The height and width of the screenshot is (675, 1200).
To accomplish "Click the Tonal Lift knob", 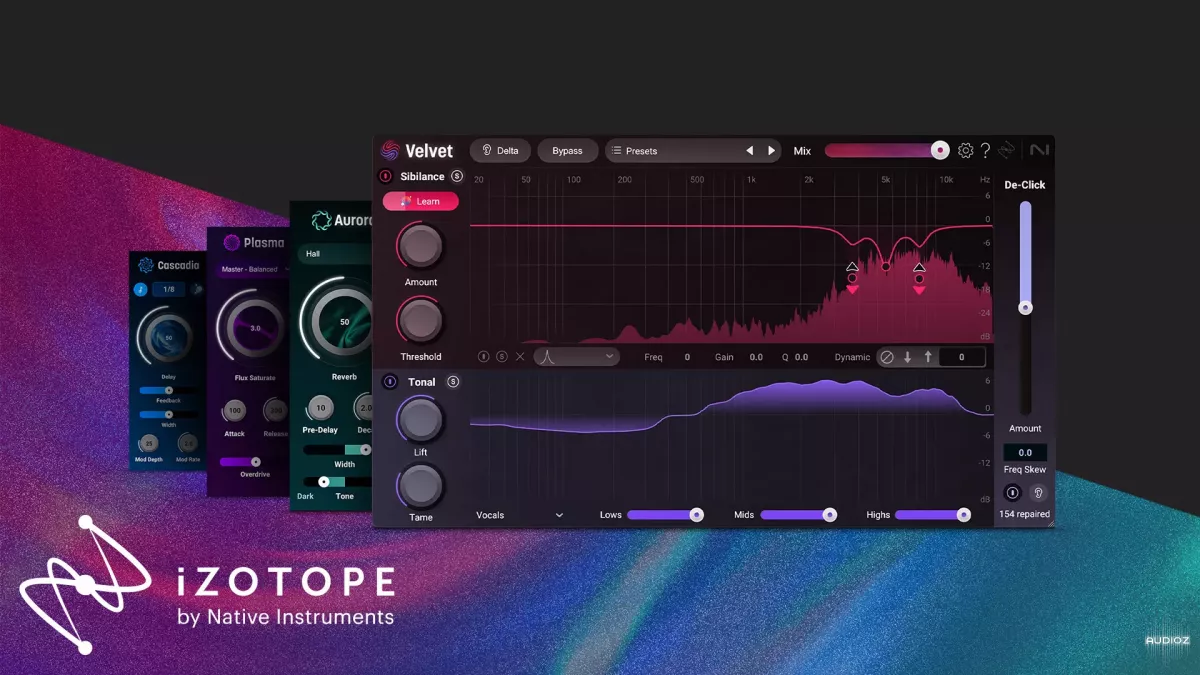I will [421, 420].
